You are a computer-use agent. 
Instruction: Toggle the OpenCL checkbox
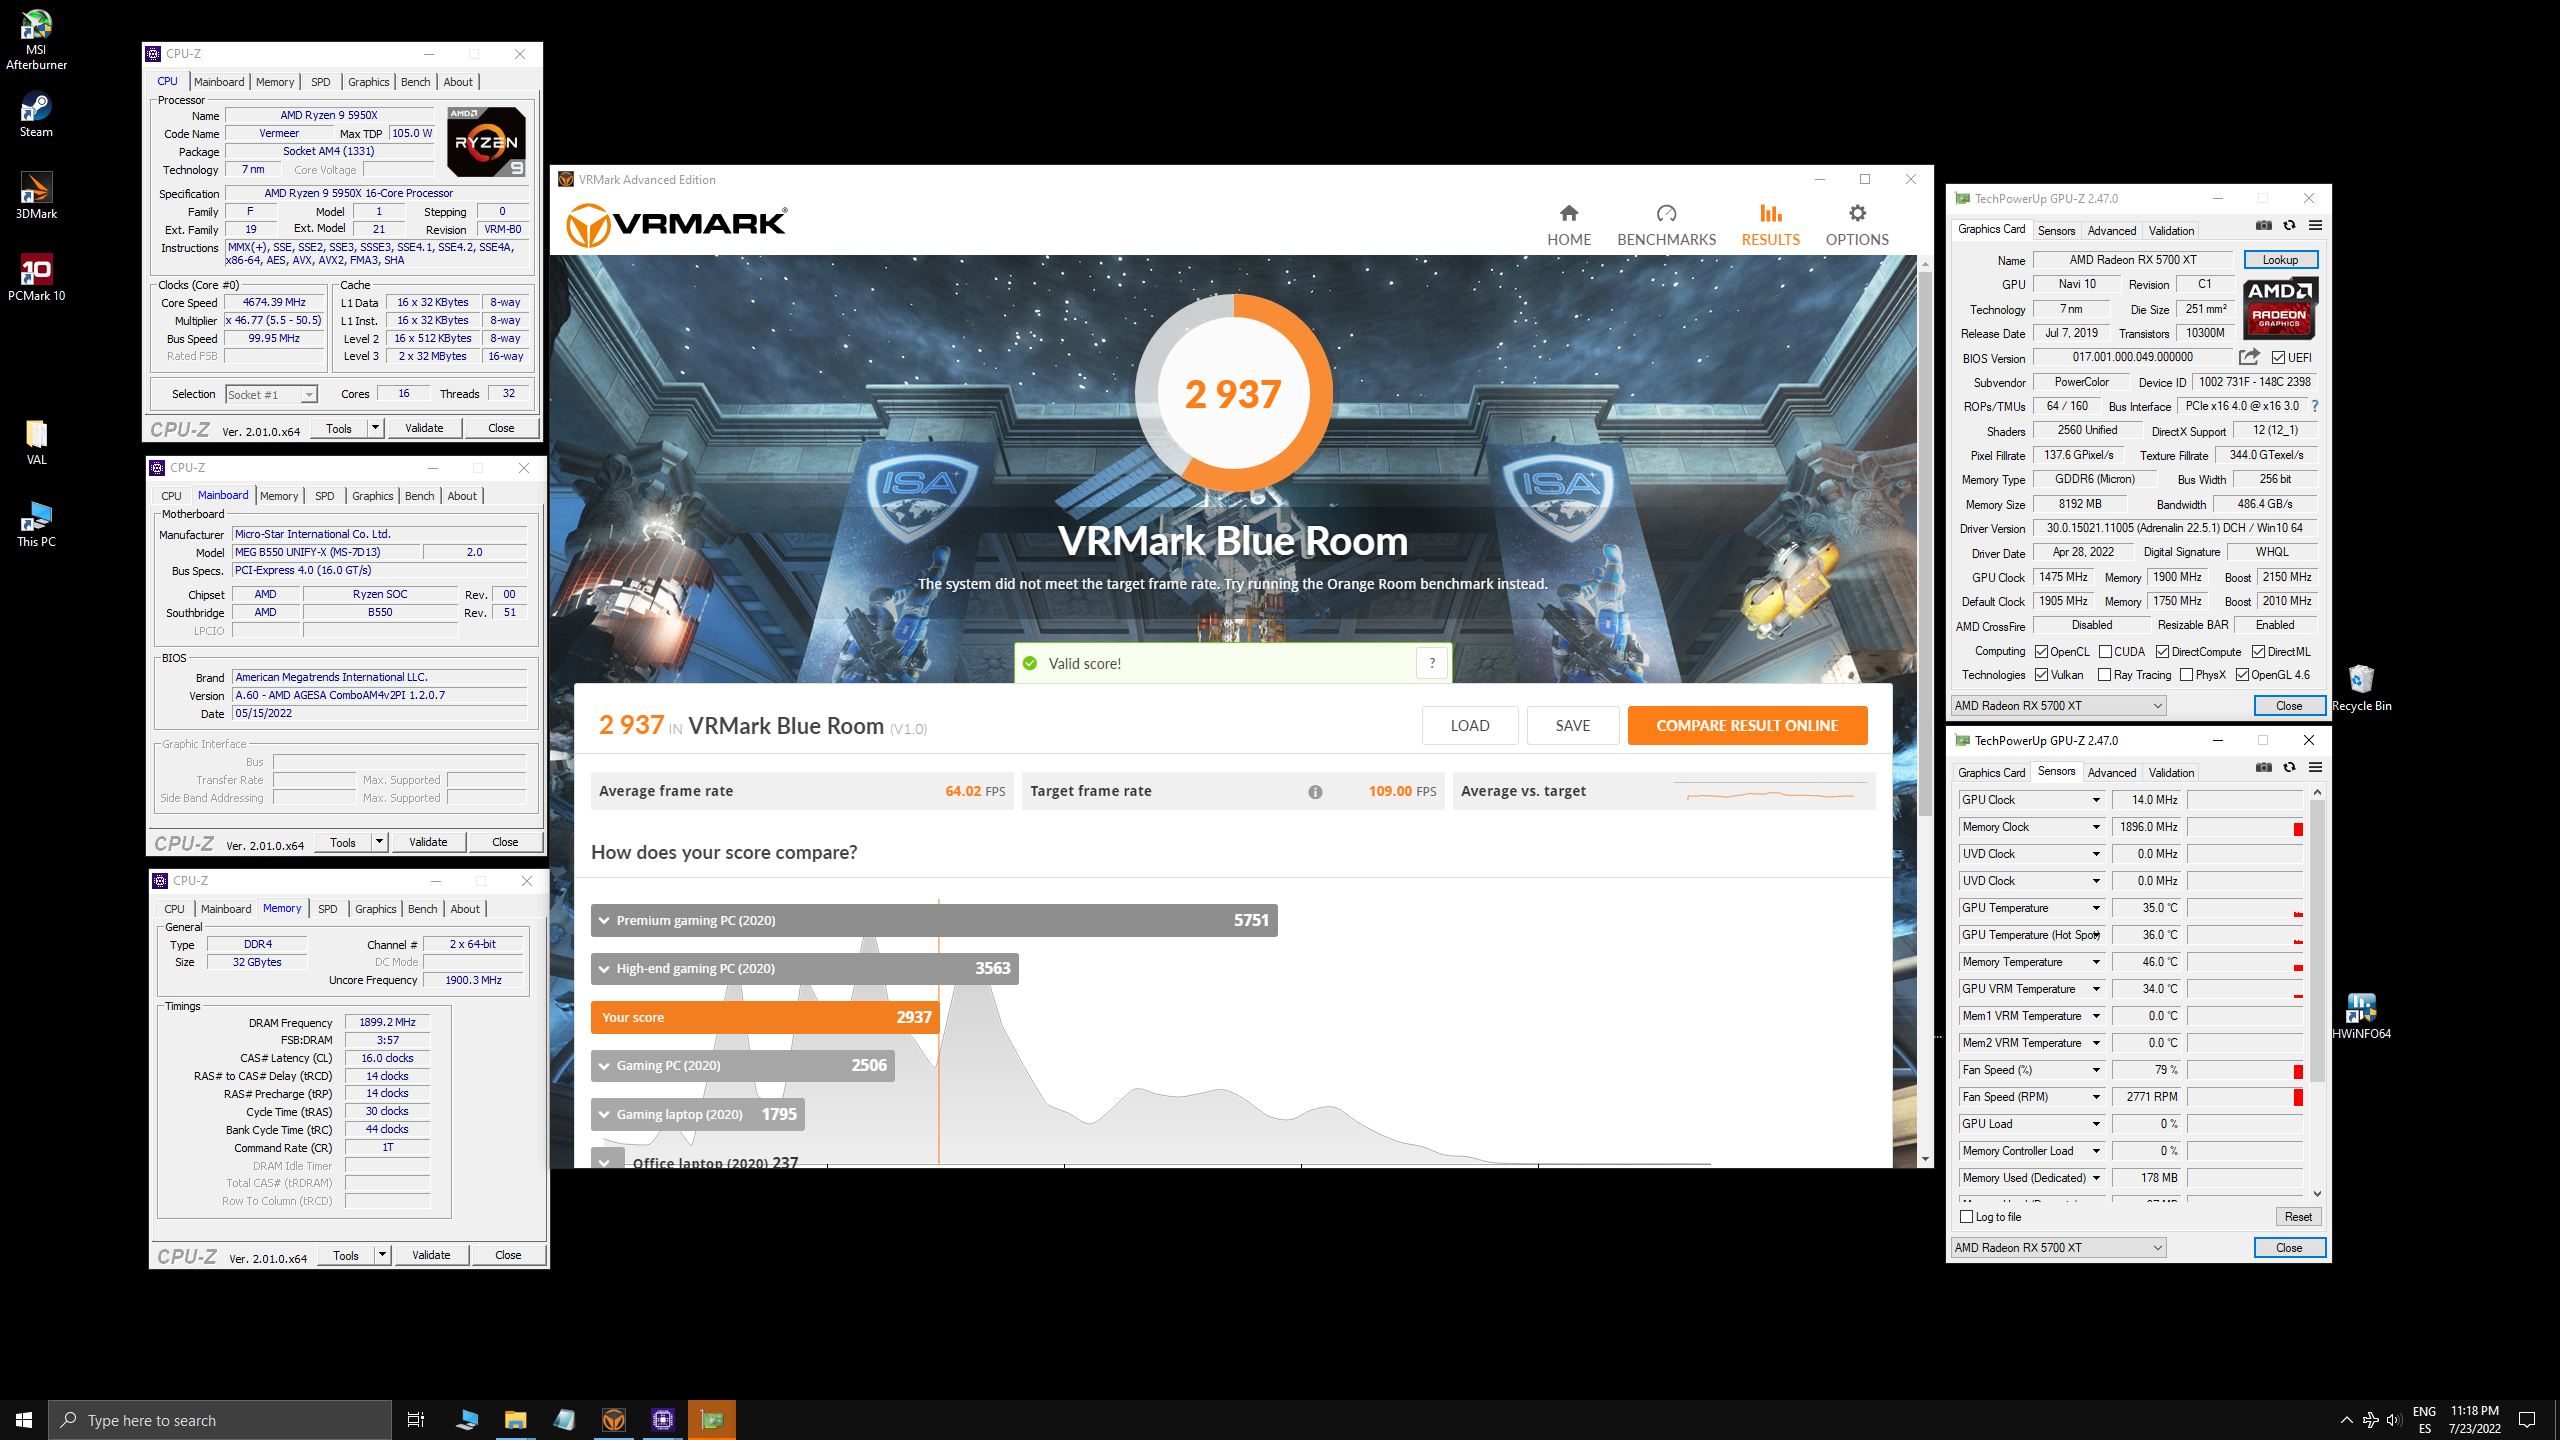(2041, 652)
